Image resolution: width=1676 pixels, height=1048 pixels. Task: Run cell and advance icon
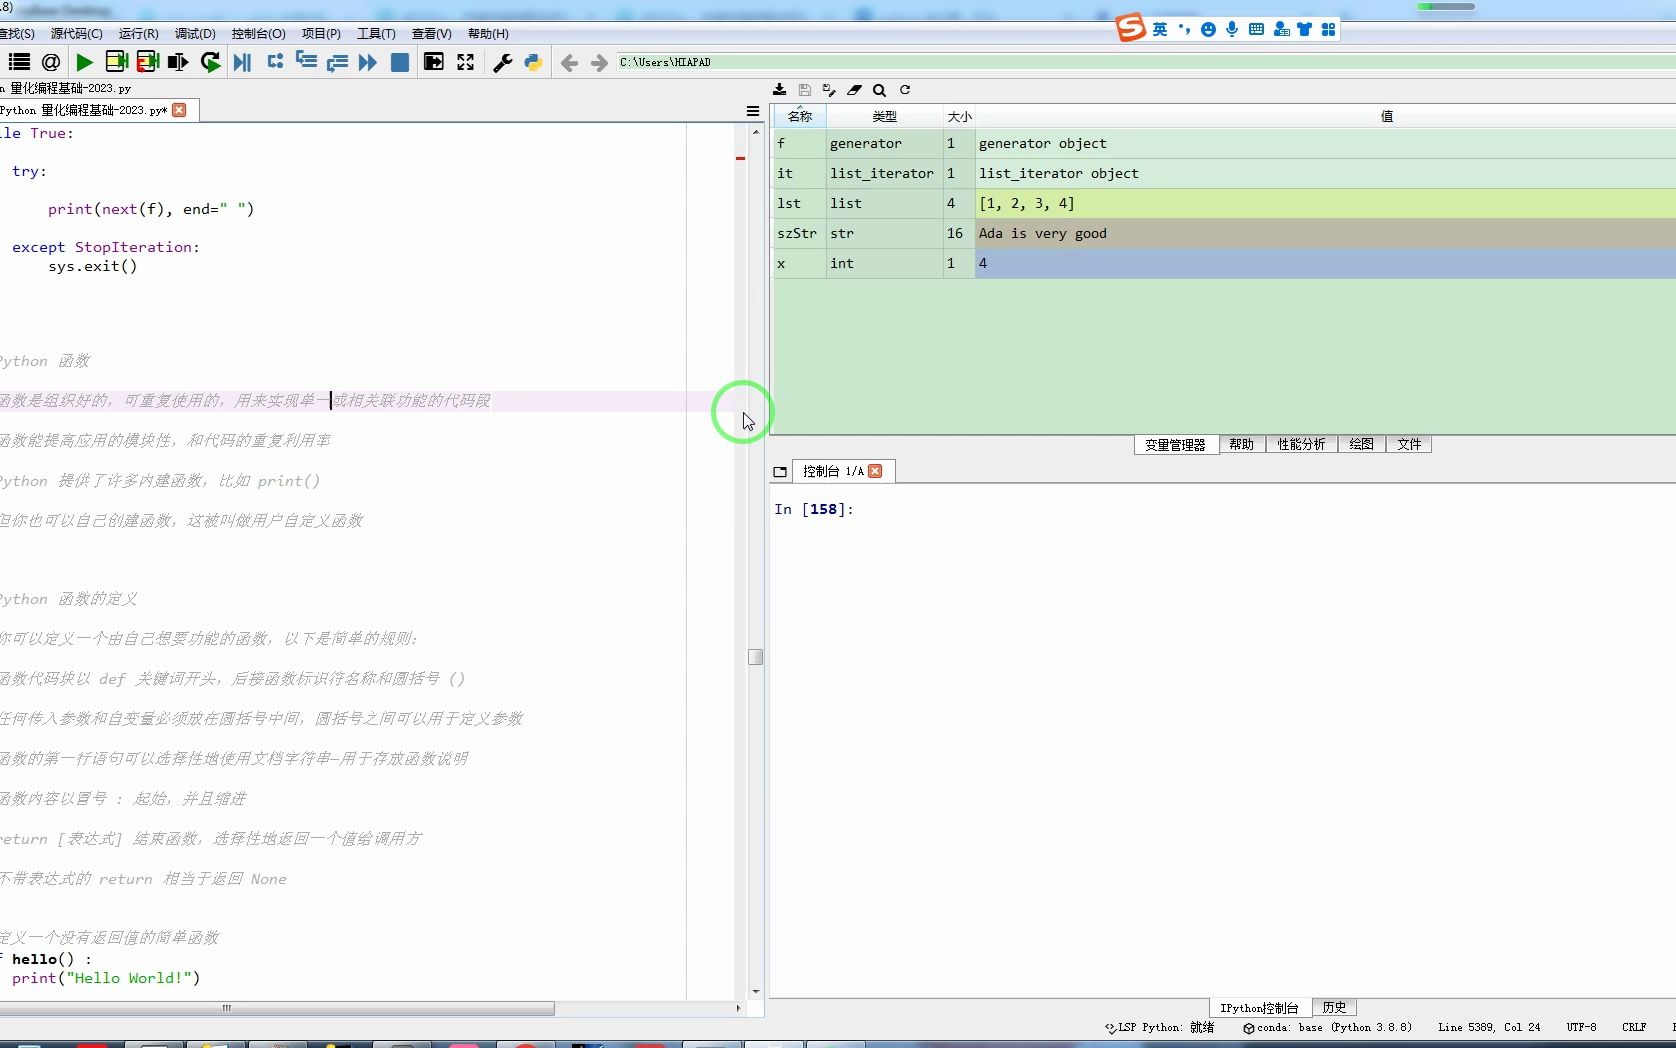[x=148, y=62]
